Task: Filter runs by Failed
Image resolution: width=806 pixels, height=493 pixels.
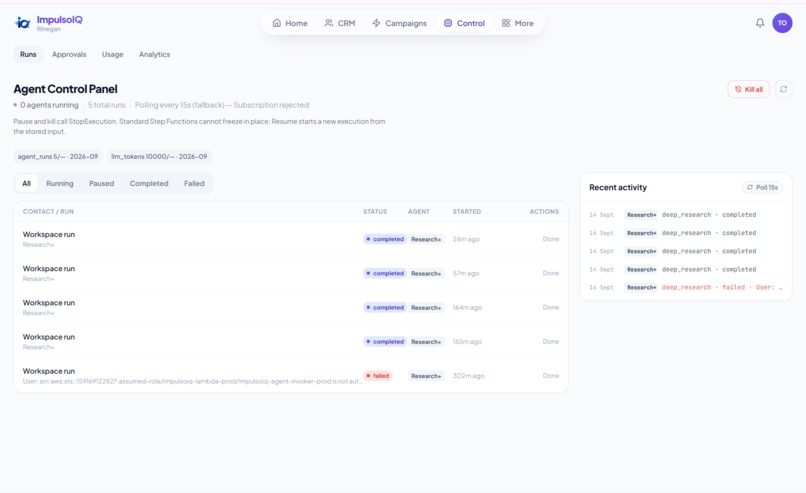Action: 194,183
